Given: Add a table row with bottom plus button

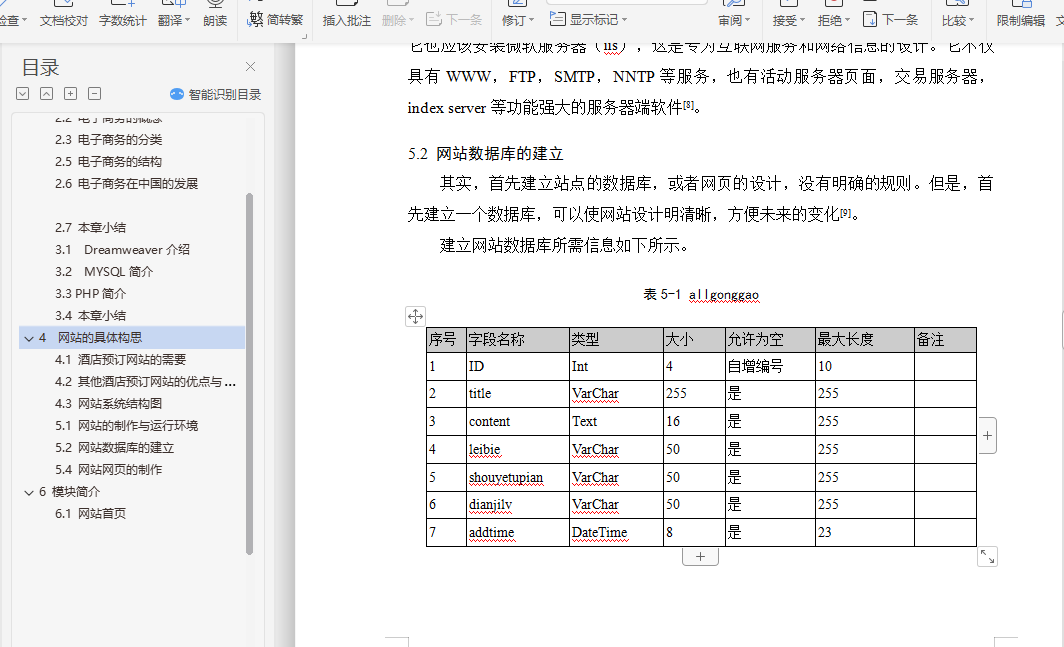Looking at the screenshot, I should pyautogui.click(x=700, y=557).
